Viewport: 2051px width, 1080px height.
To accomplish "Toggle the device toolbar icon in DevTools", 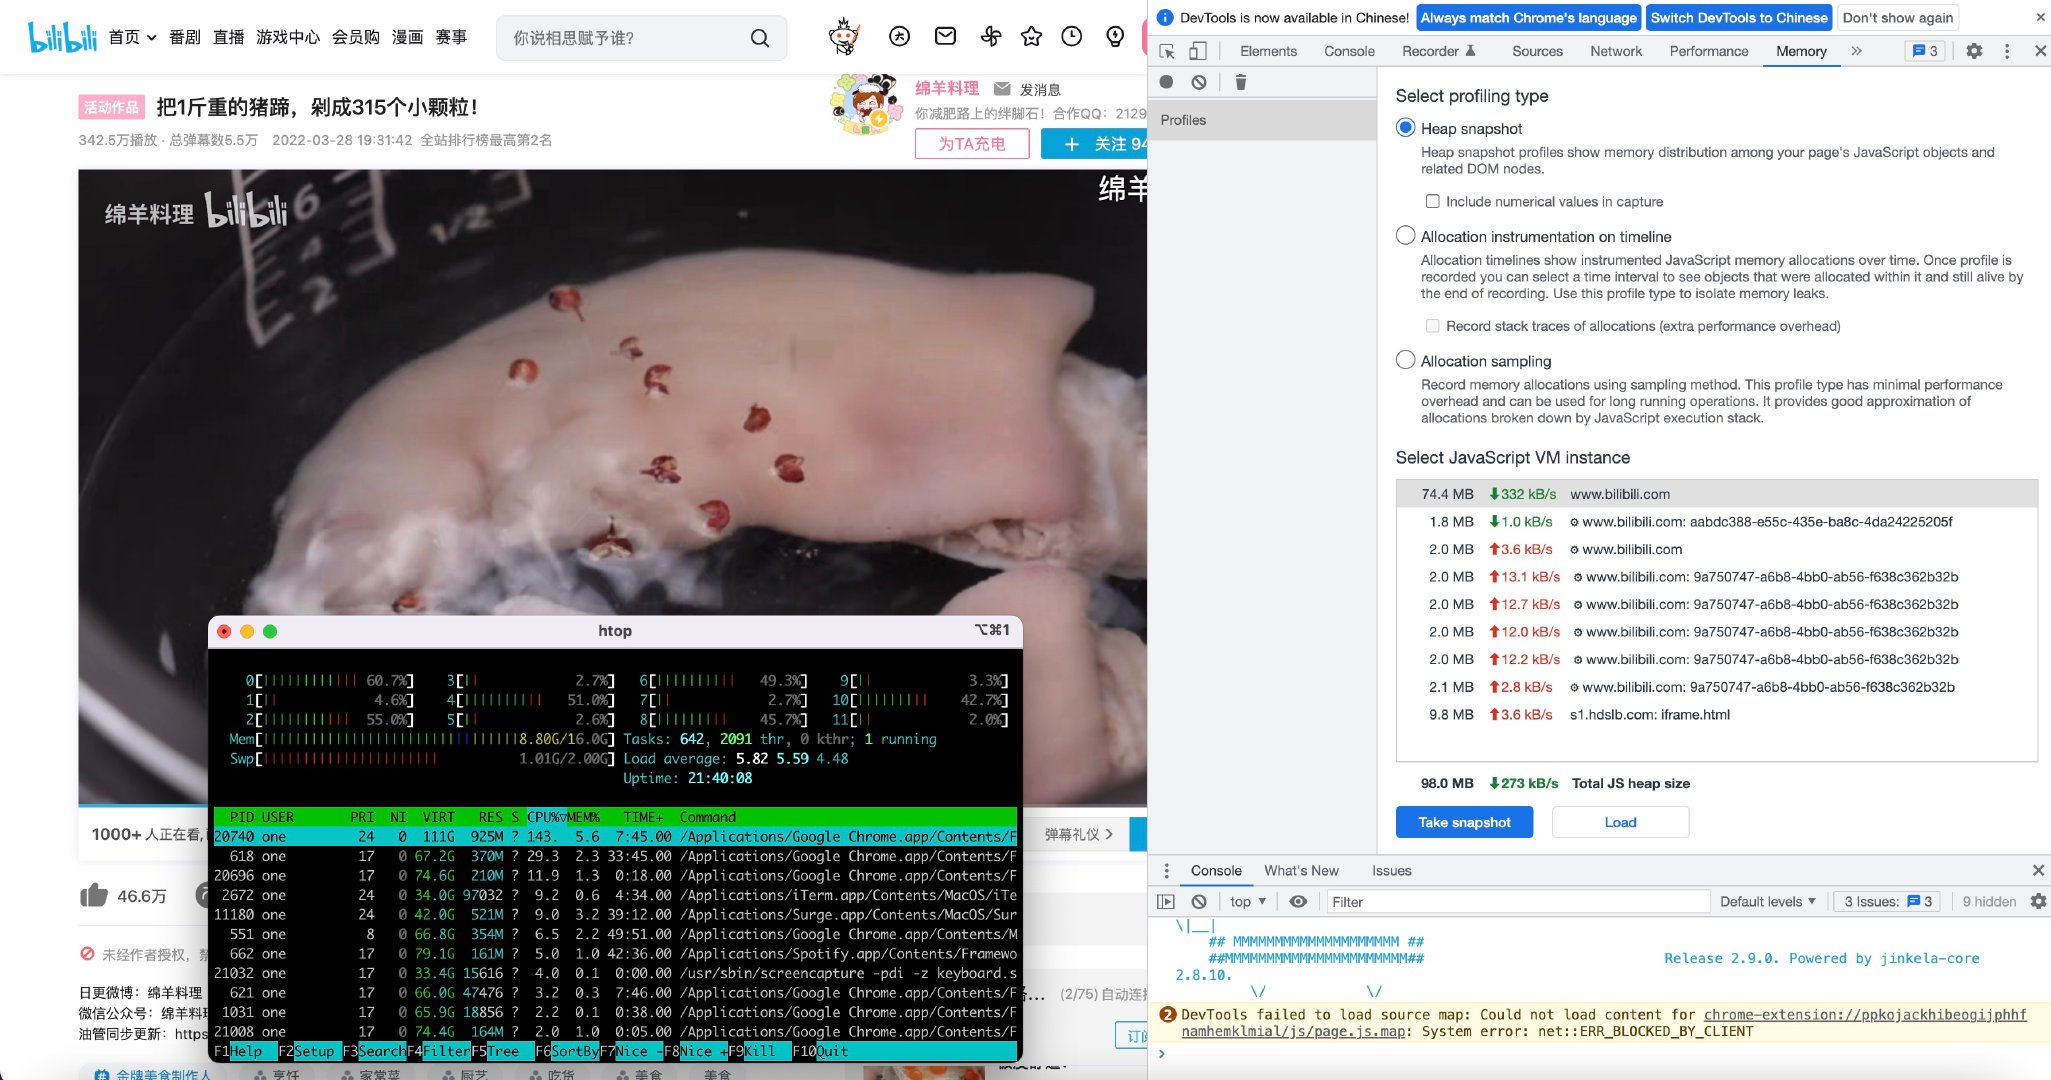I will click(1197, 51).
